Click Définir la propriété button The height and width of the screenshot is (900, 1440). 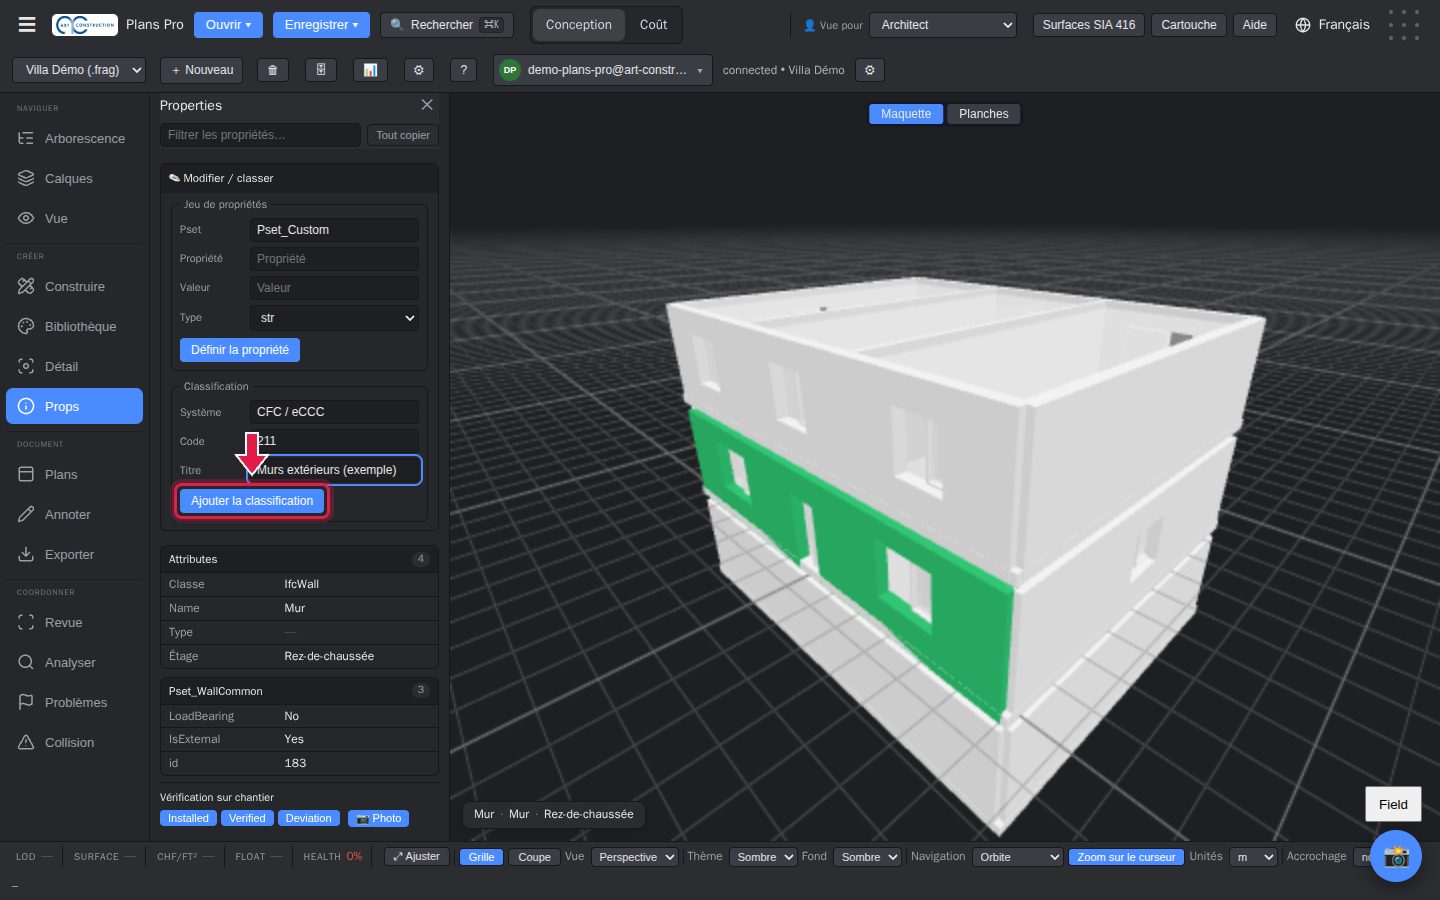(240, 350)
